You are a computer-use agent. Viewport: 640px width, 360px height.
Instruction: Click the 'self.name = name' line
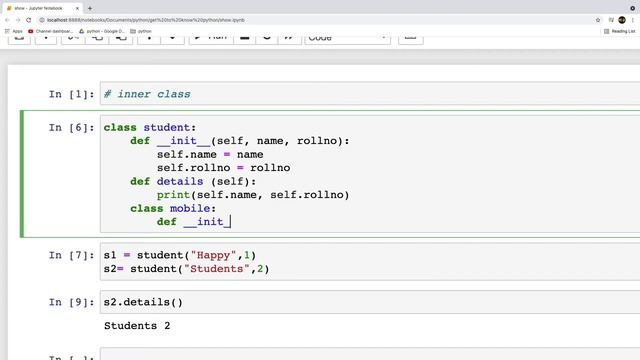(x=210, y=154)
